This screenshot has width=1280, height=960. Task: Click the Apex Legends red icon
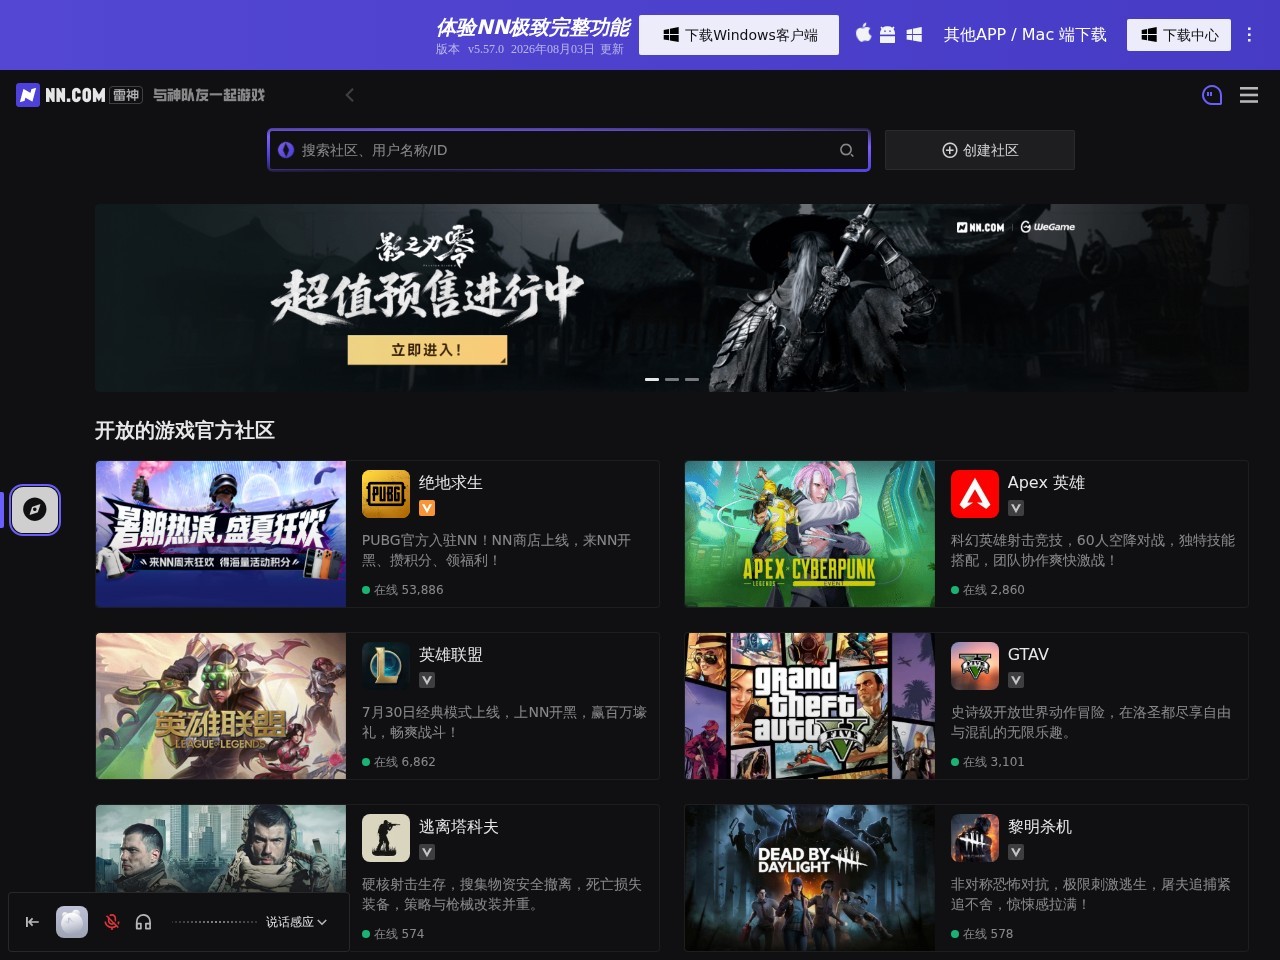click(975, 494)
